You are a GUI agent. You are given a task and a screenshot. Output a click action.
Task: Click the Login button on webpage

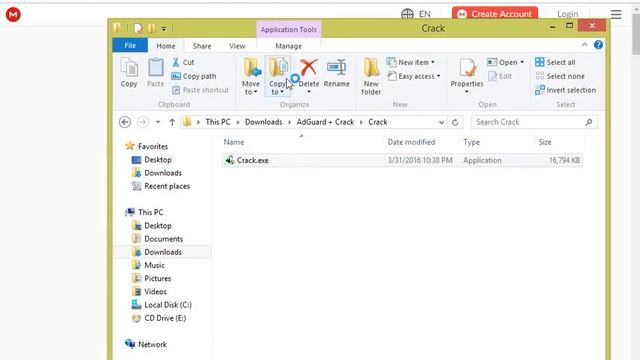pos(568,14)
